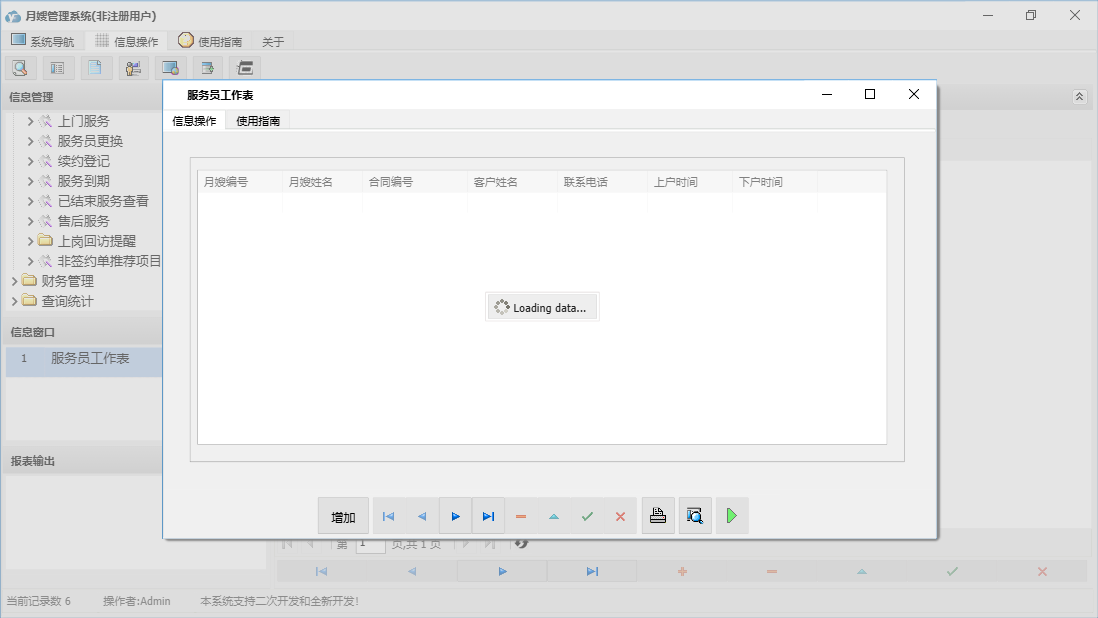The height and width of the screenshot is (618, 1098).
Task: Collapse the panel using top-right double chevron
Action: 1079,96
